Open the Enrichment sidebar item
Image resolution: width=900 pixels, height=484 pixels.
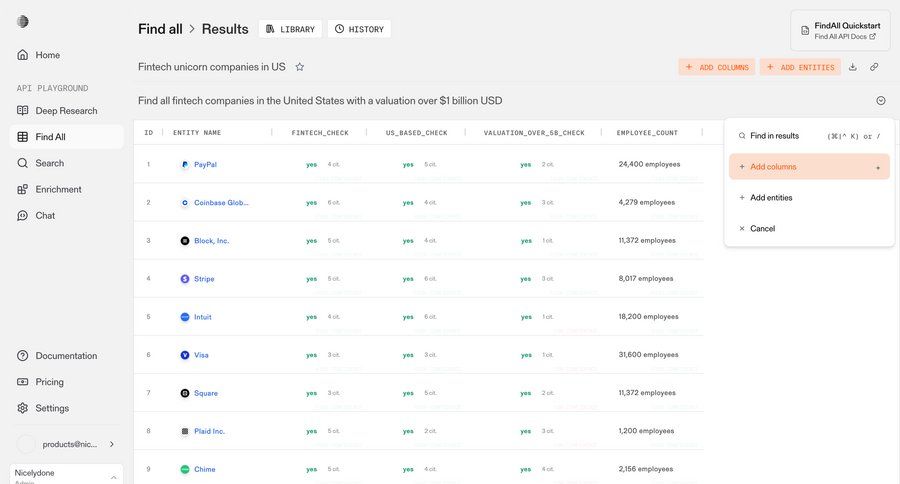58,189
